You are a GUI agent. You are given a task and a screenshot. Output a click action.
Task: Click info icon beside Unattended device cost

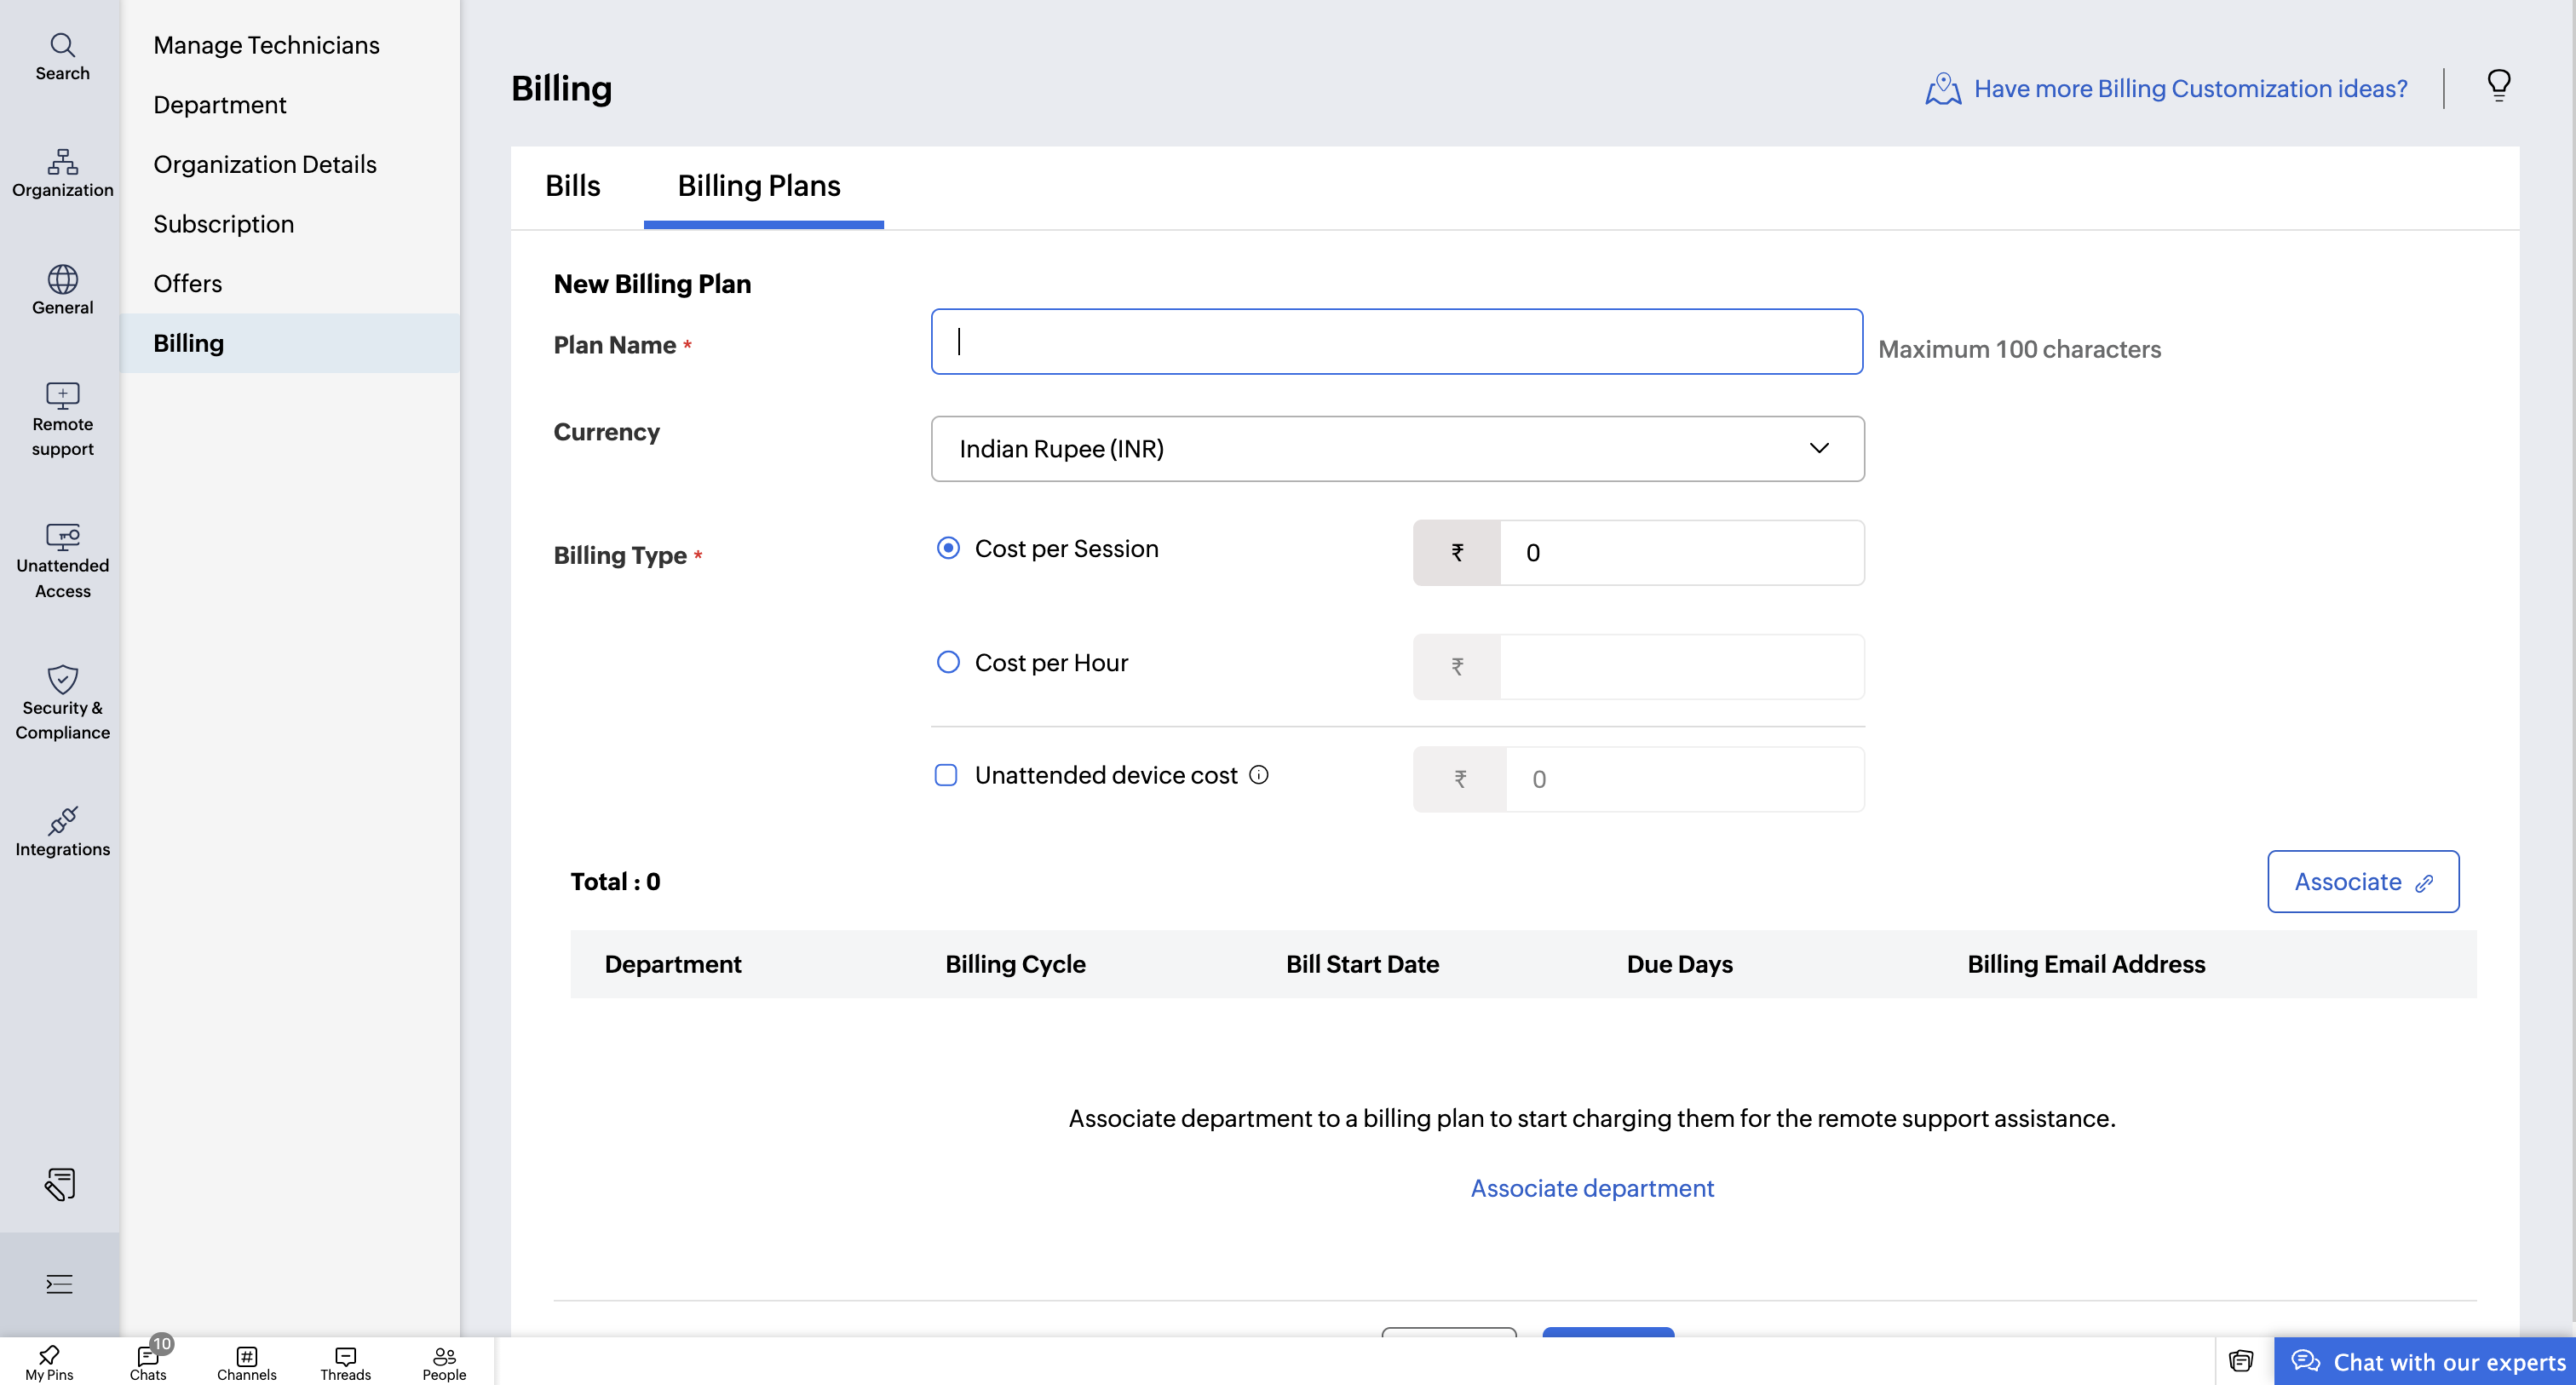tap(1259, 775)
